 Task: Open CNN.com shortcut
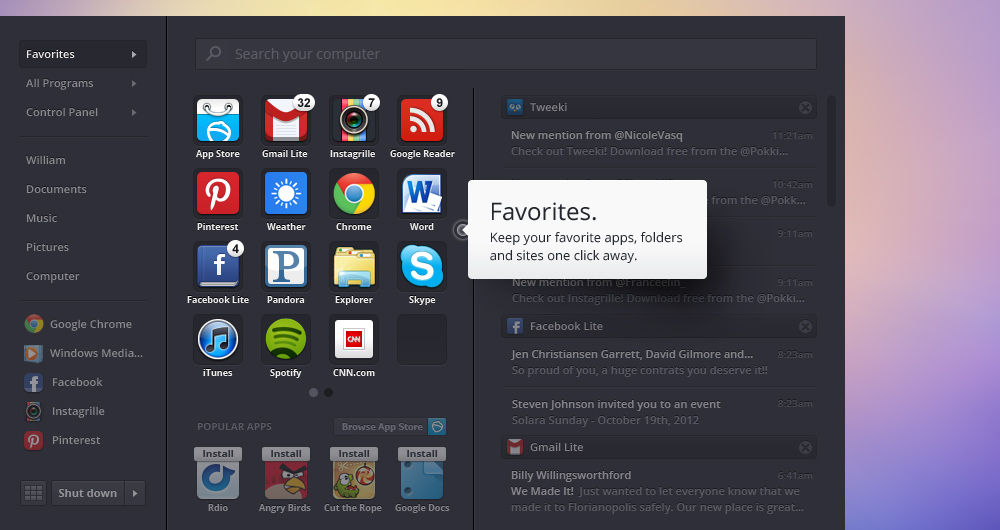coord(353,339)
